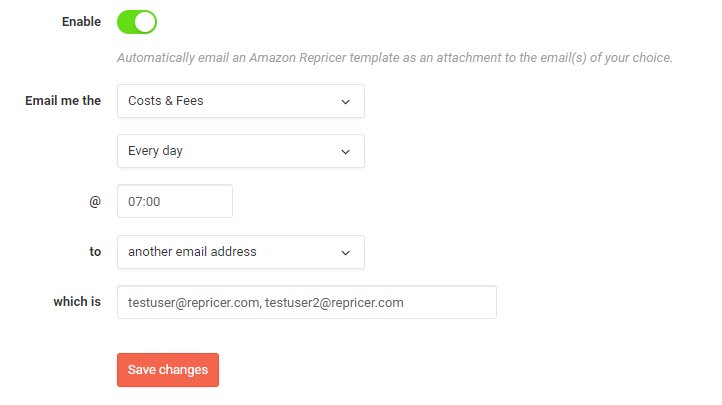722x405 pixels.
Task: Click into the email recipients text field
Action: click(450, 302)
